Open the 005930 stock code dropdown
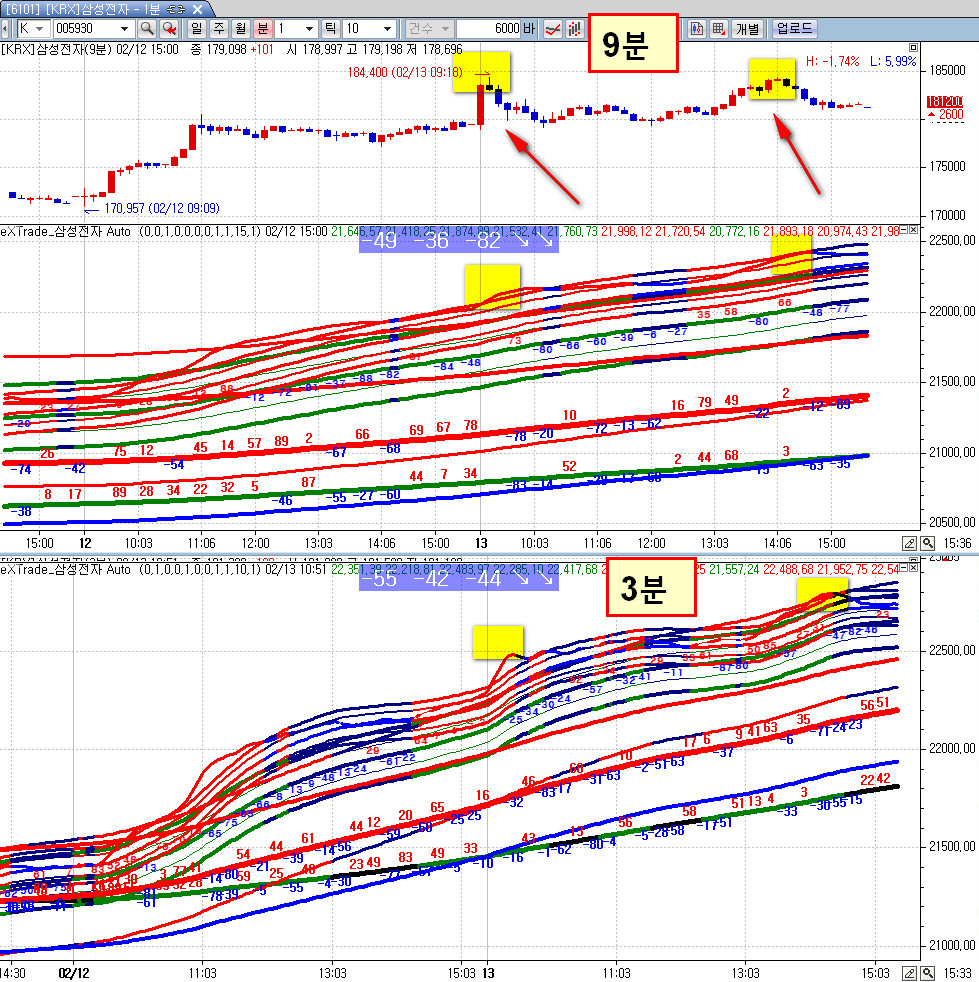The image size is (979, 982). (124, 29)
